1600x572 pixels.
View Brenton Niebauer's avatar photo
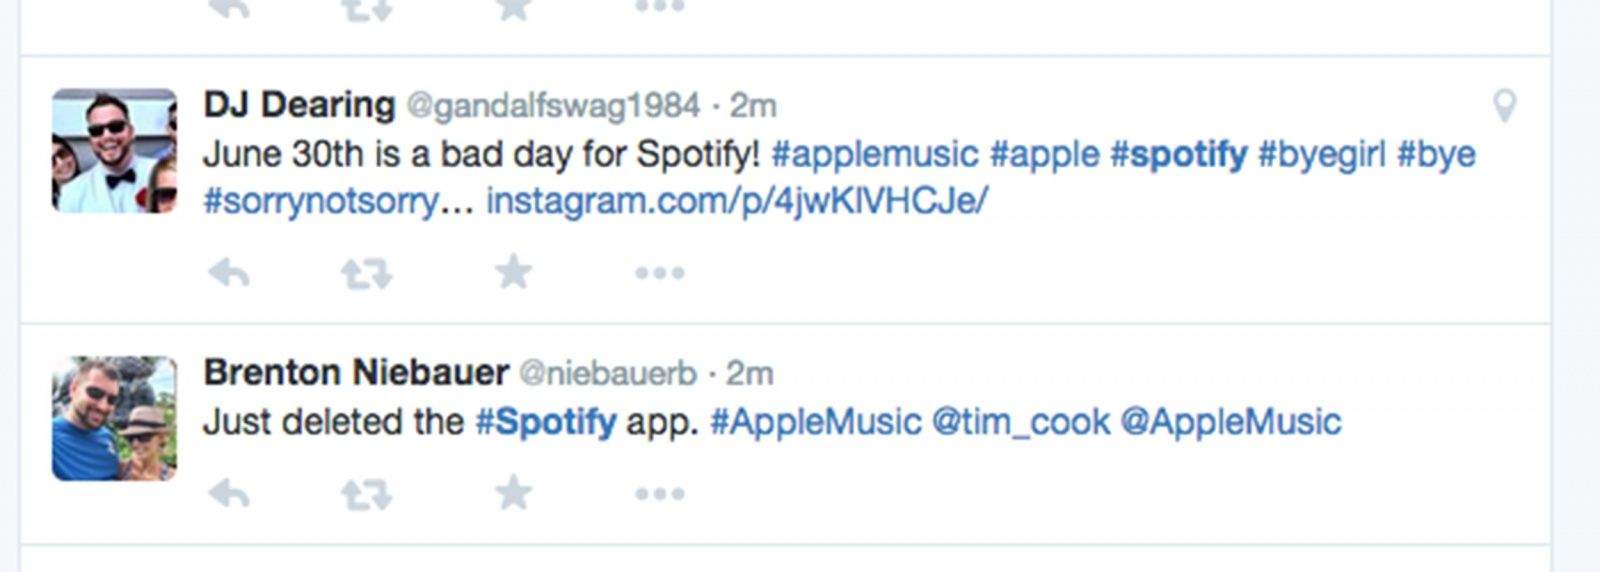tap(114, 418)
